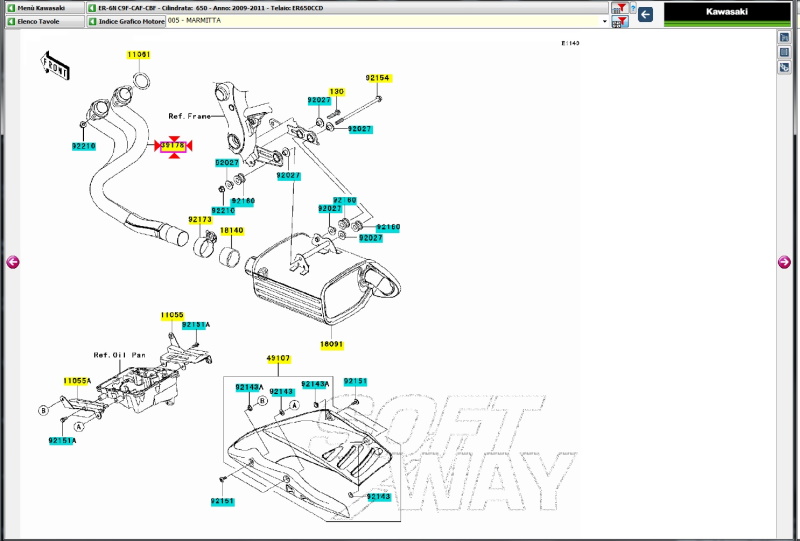This screenshot has width=800, height=541.
Task: Go to previous diagram with left magenta arrow
Action: pos(13,262)
